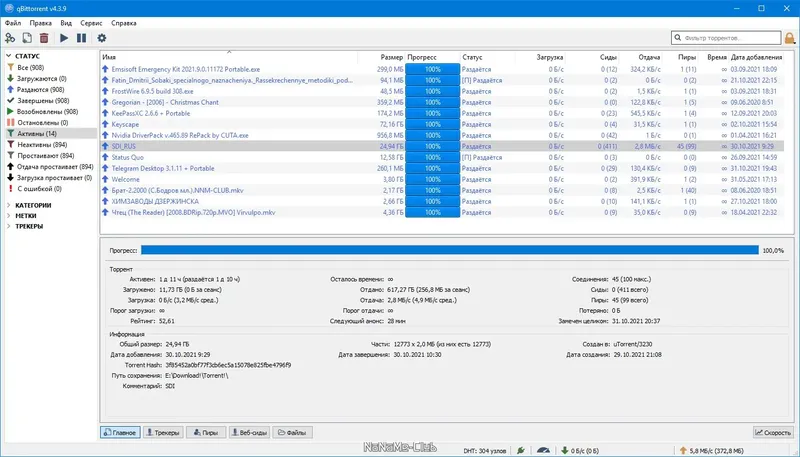Expand the КАТЕГОРИИ section
The image size is (800, 457).
9,205
